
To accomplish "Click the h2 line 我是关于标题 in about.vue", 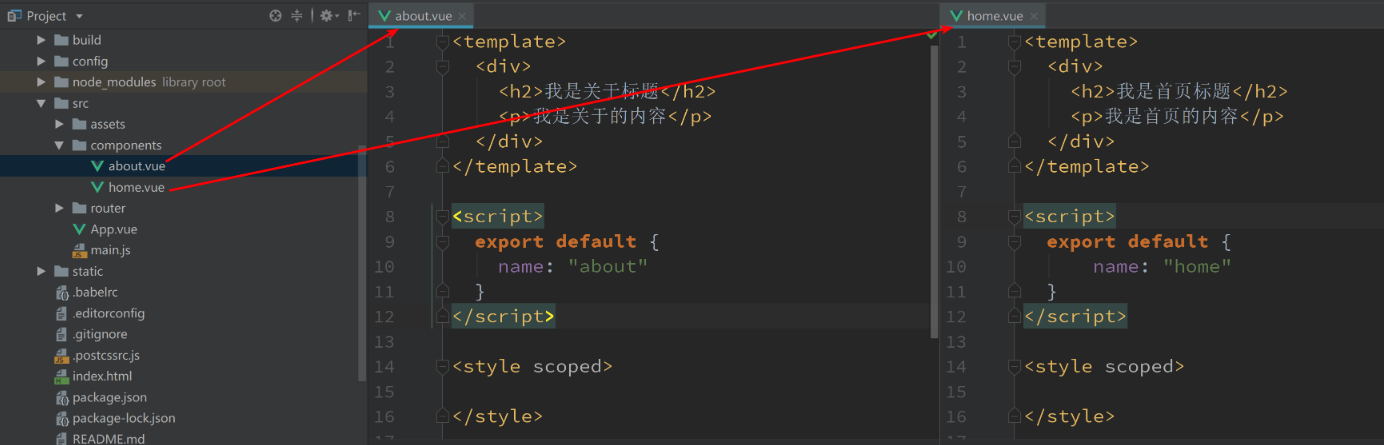I will pos(608,92).
